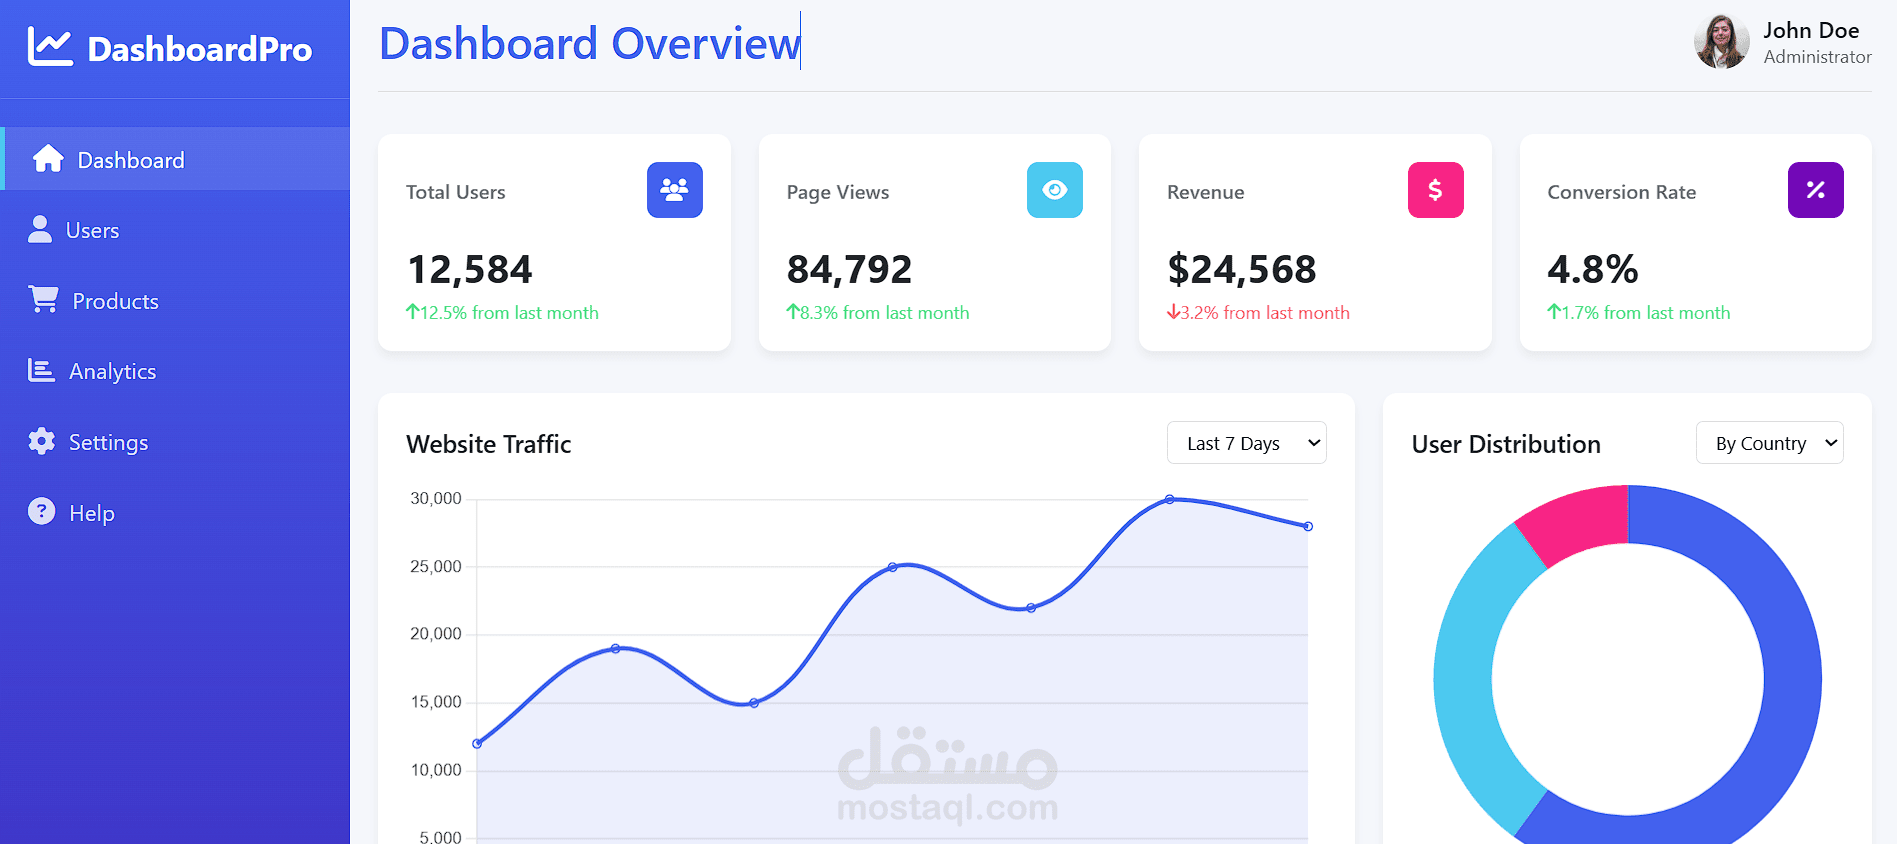Click the 30,000 y-axis label
The height and width of the screenshot is (844, 1897).
point(436,498)
